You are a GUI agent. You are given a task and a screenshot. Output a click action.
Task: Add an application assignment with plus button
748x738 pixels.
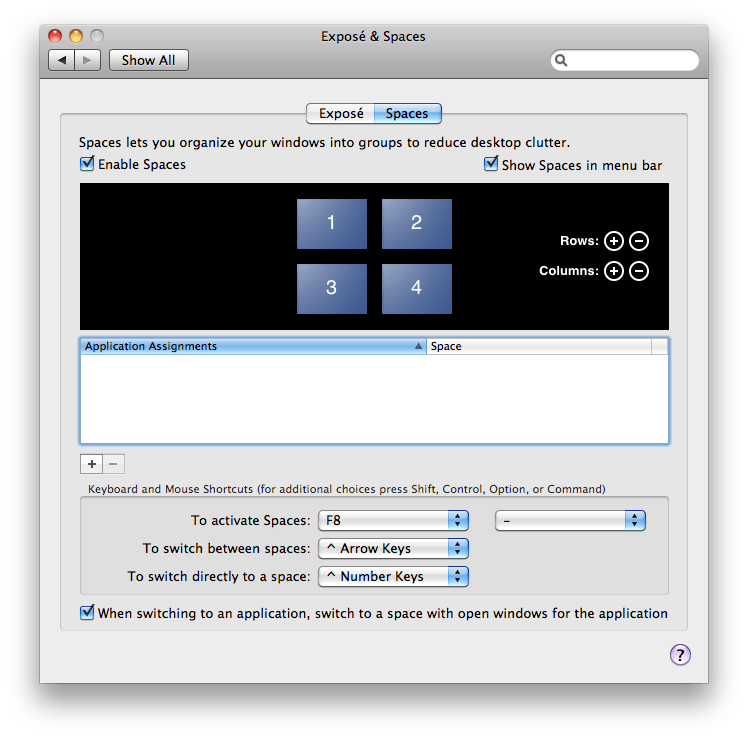92,464
